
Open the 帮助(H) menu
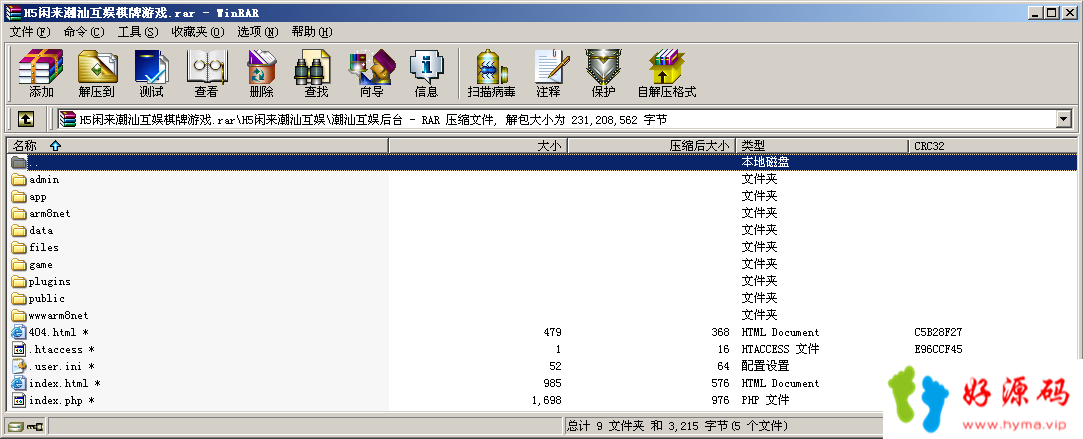[x=312, y=32]
